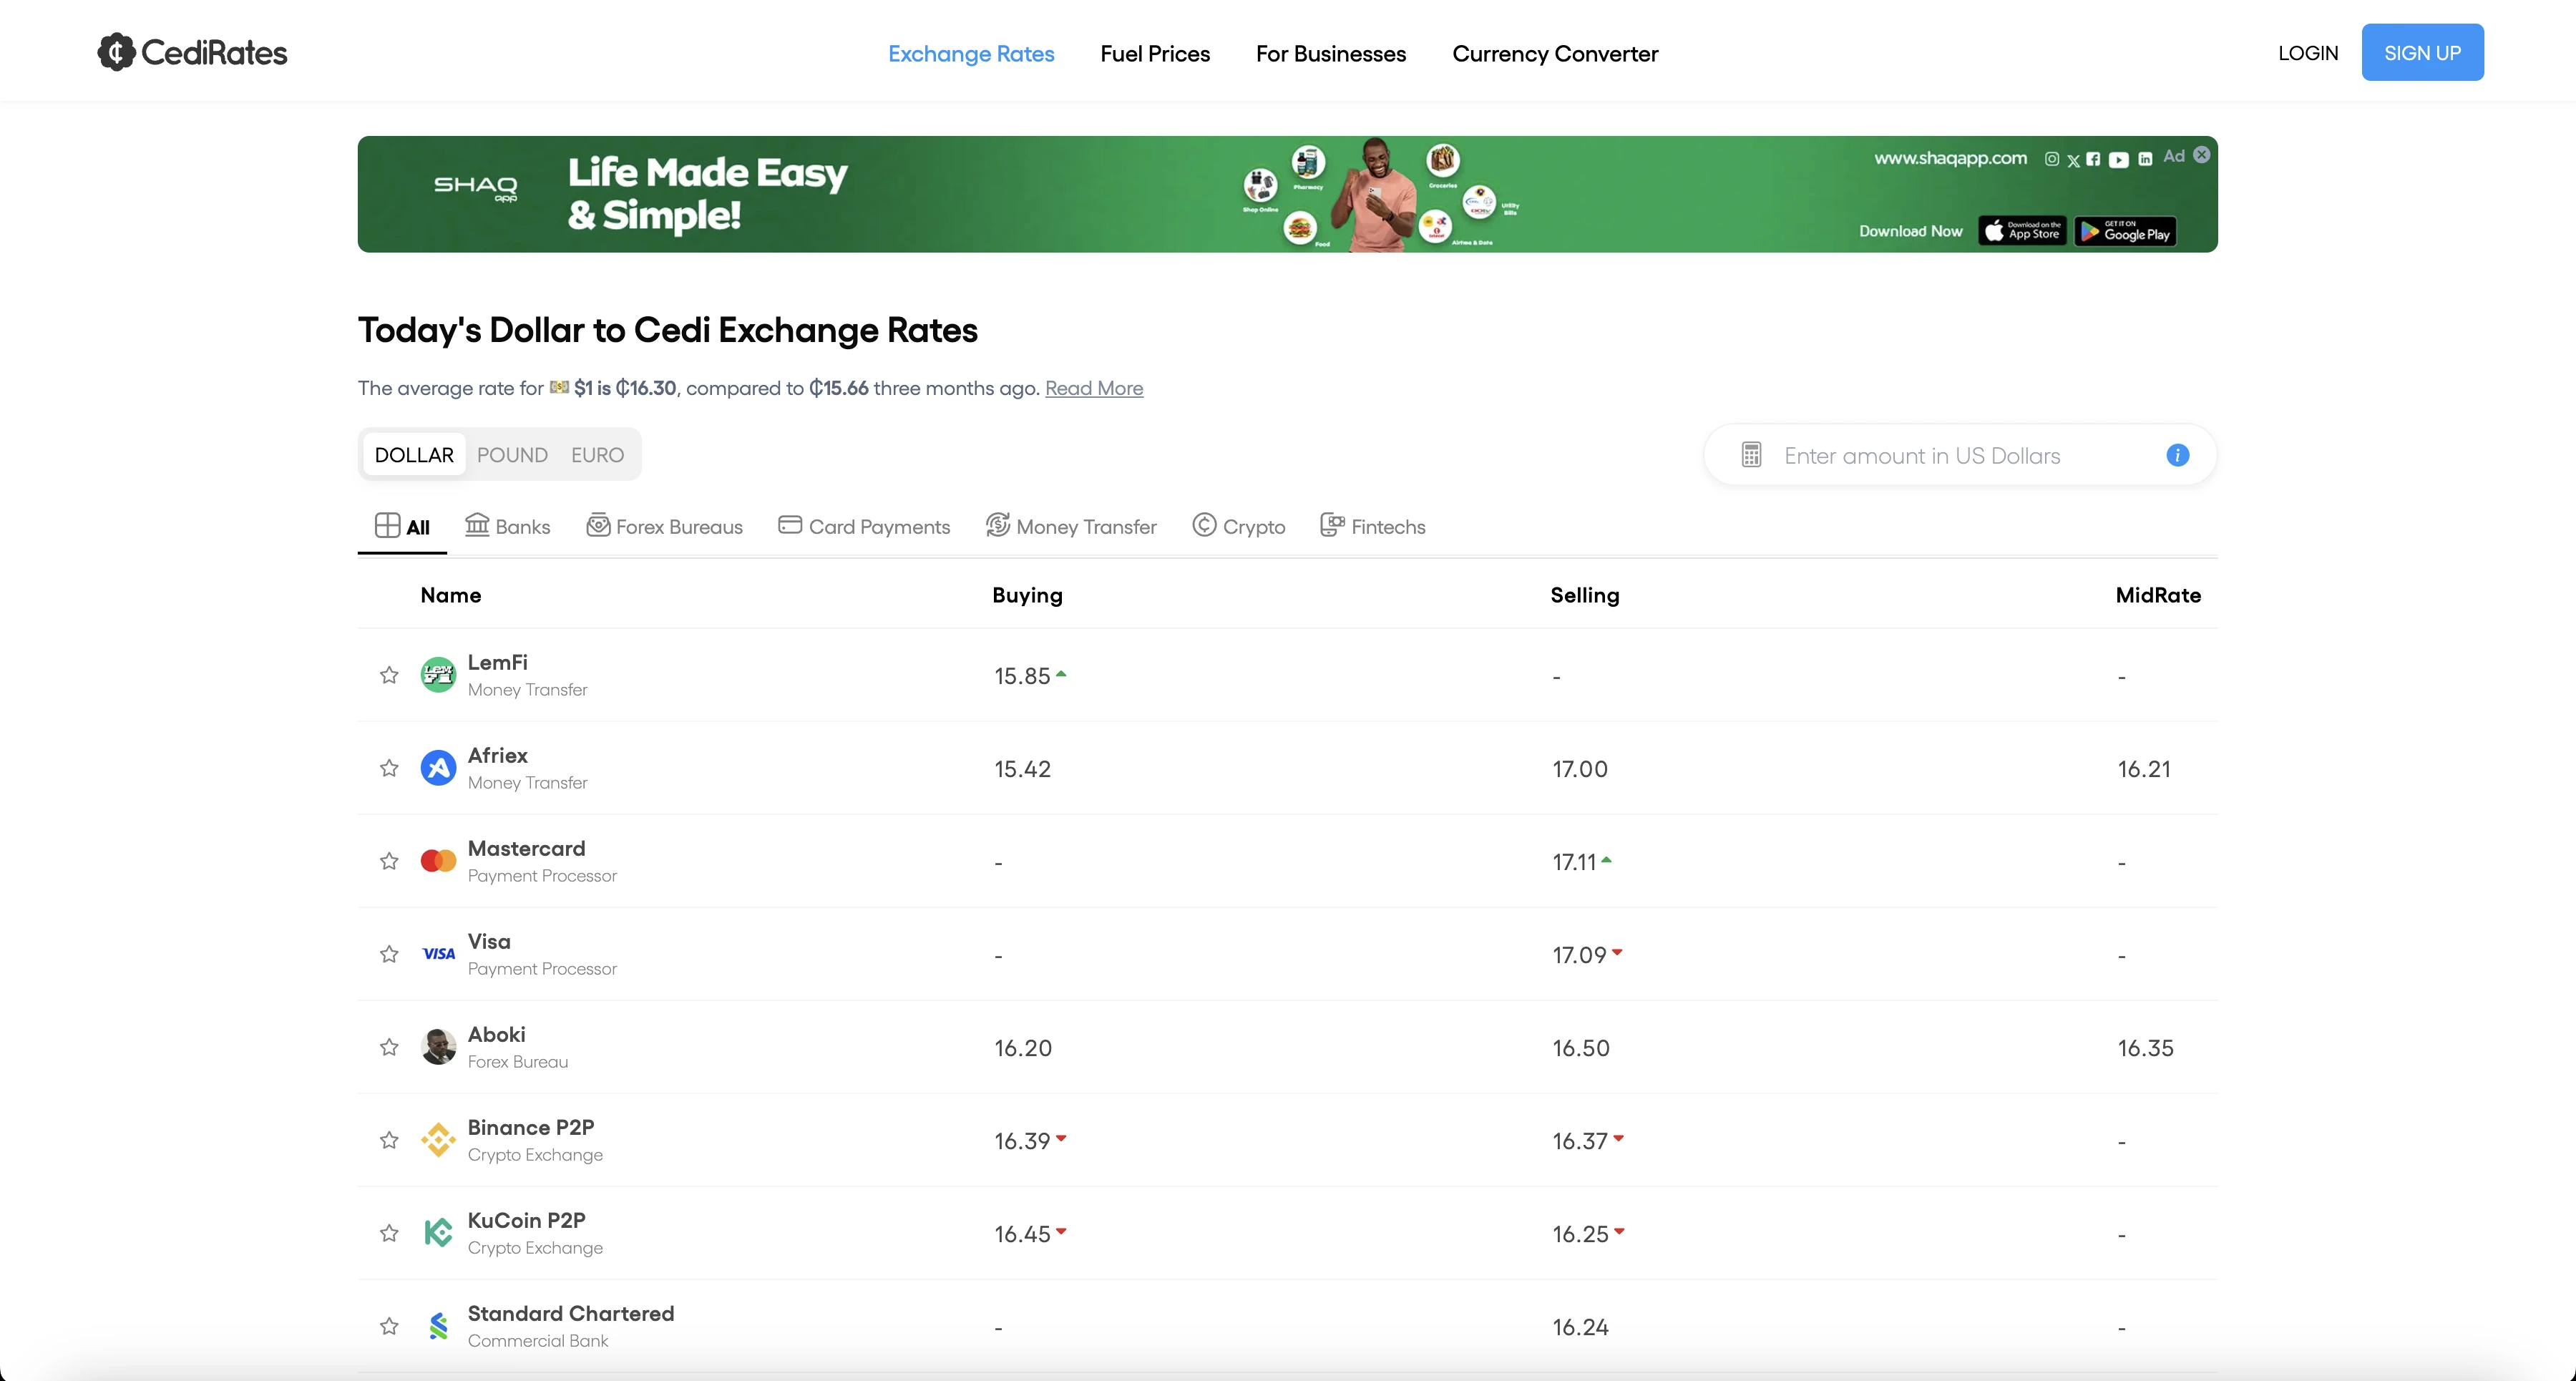Switch to the Crypto tab
The image size is (2576, 1381).
[x=1239, y=526]
